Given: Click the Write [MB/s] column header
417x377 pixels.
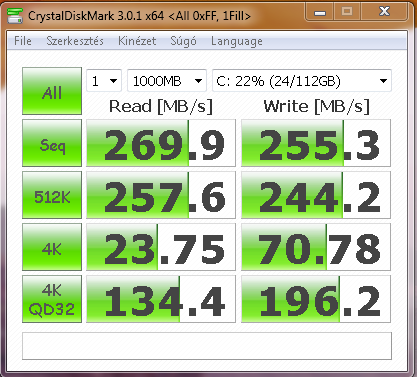Looking at the screenshot, I should 317,107.
